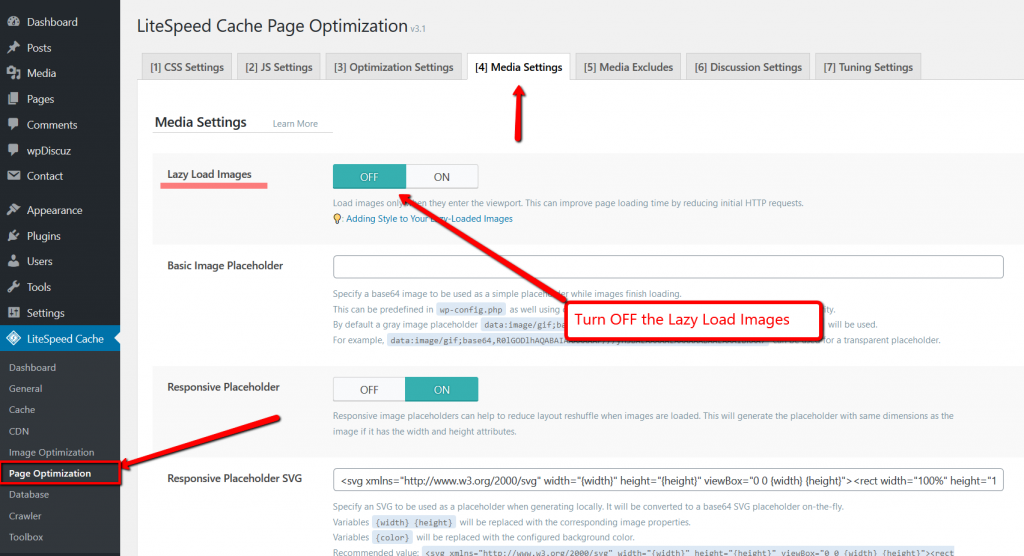1024x556 pixels.
Task: Click the Basic Image Placeholder text field
Action: [x=667, y=267]
